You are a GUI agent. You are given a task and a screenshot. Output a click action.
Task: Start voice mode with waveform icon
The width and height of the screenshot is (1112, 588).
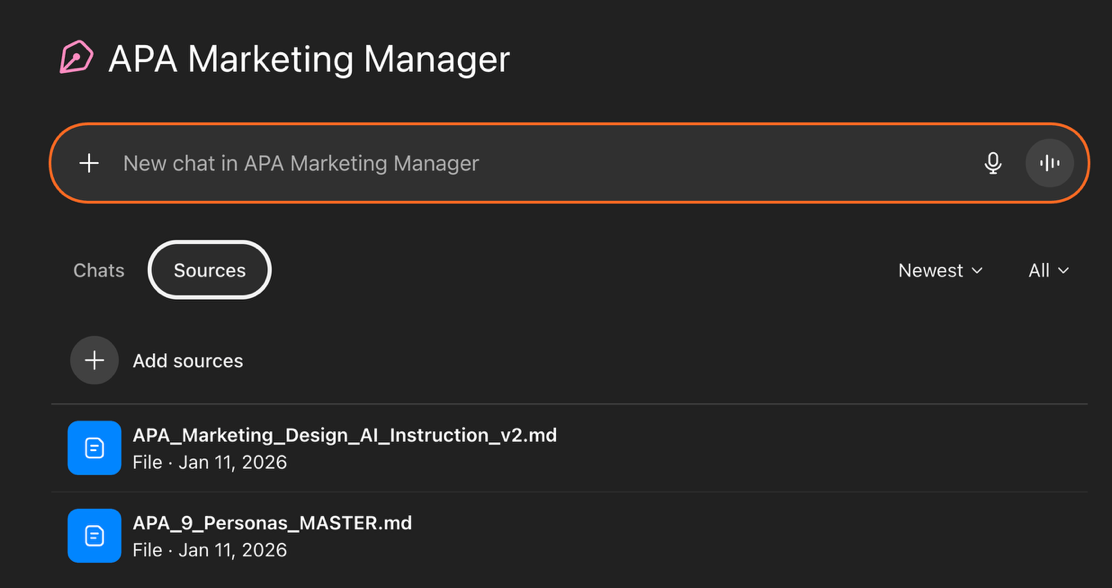pos(1049,163)
